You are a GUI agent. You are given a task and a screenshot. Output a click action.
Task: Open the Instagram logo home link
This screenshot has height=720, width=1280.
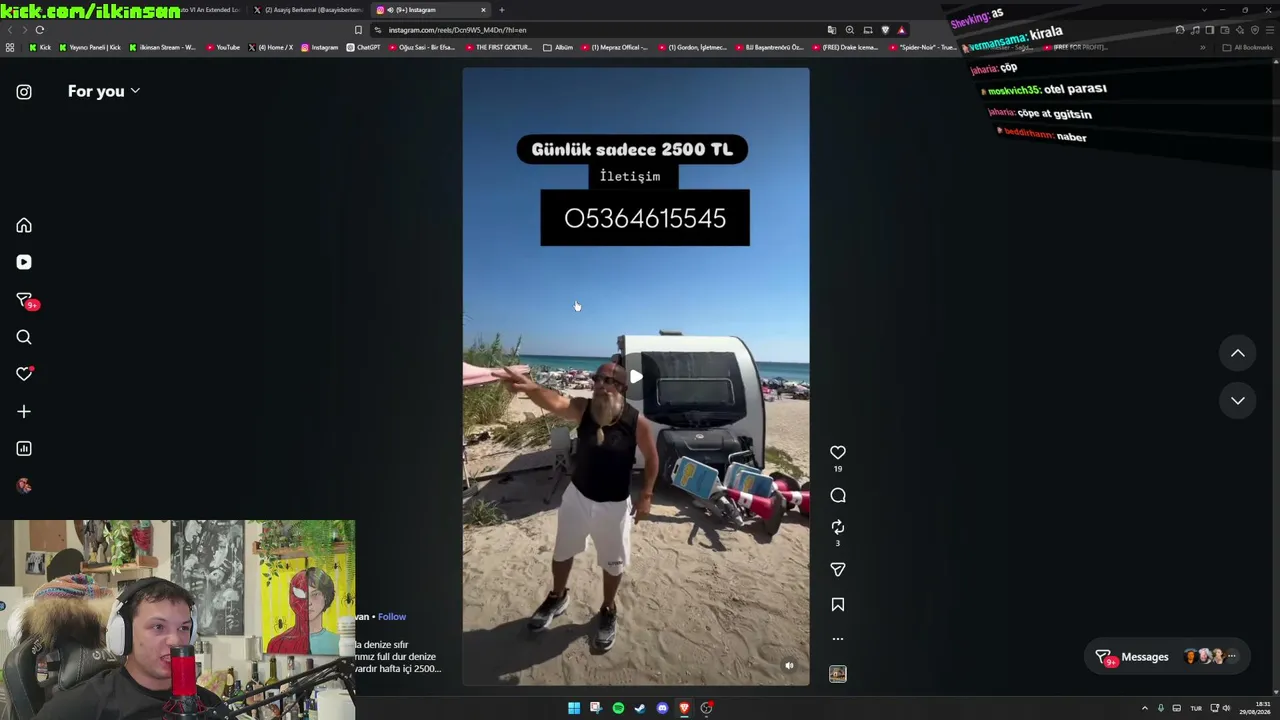(24, 92)
